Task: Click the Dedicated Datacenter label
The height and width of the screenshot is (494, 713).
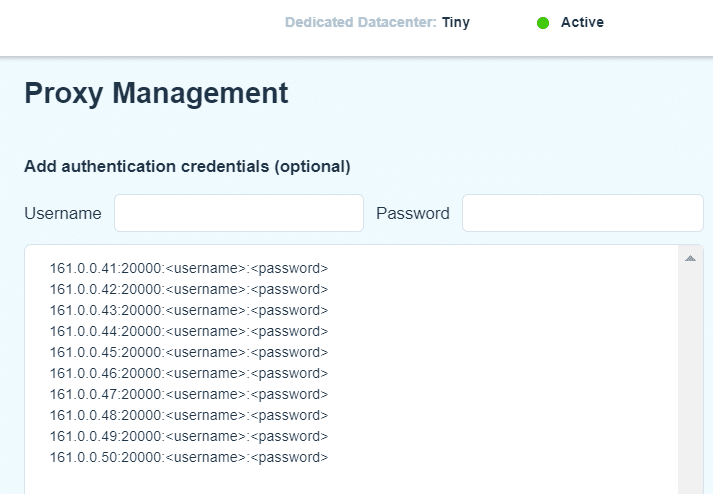Action: (x=361, y=22)
